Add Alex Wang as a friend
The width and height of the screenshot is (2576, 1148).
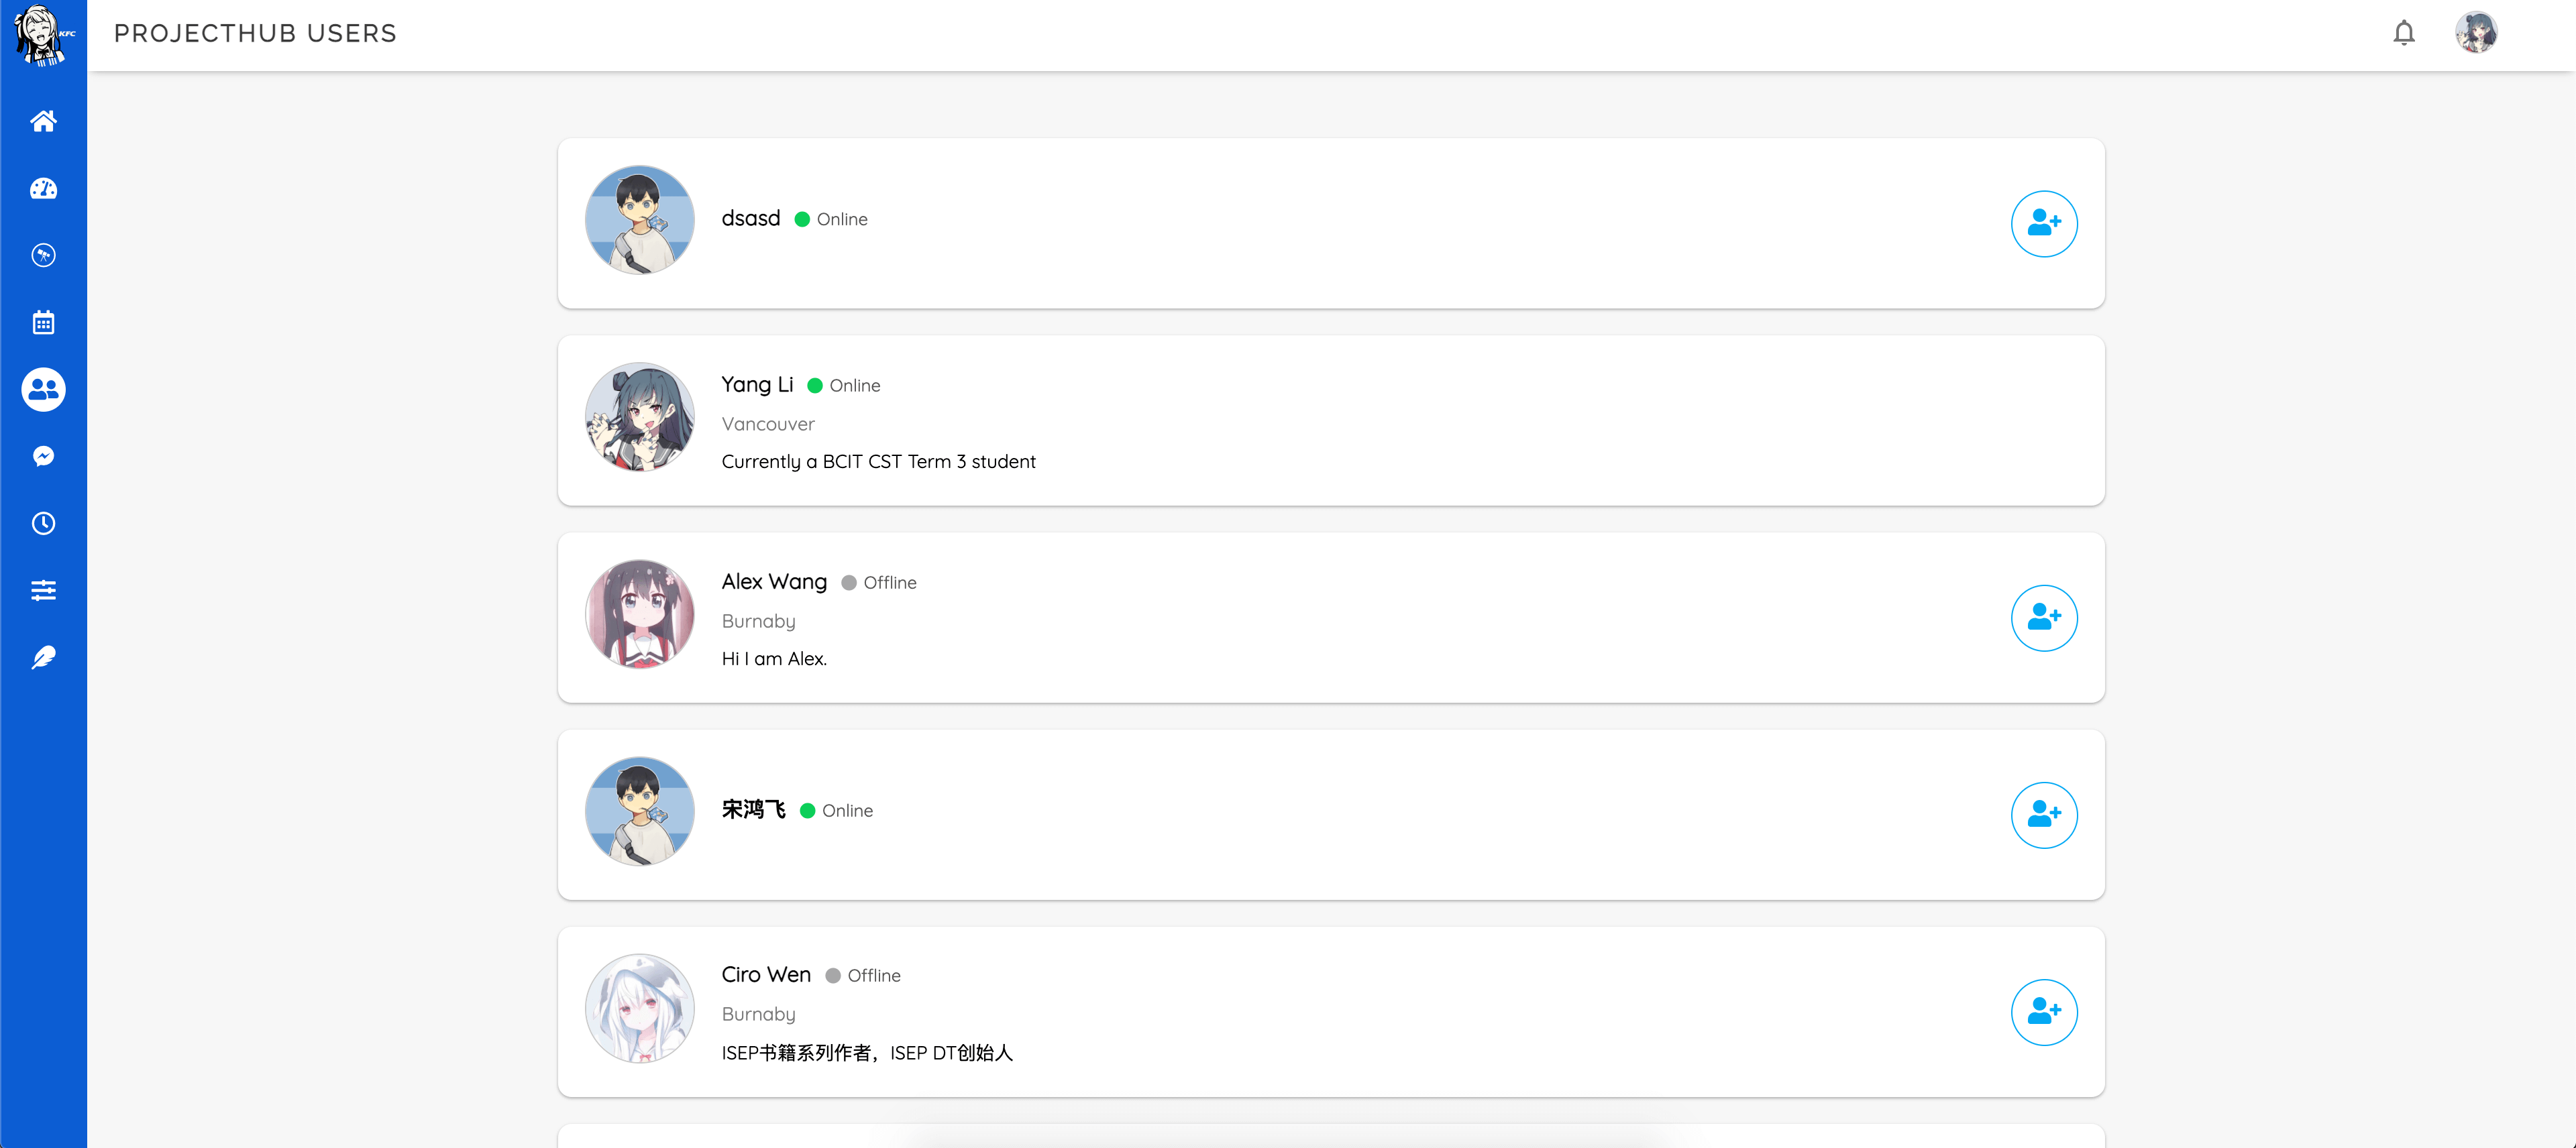pos(2043,617)
